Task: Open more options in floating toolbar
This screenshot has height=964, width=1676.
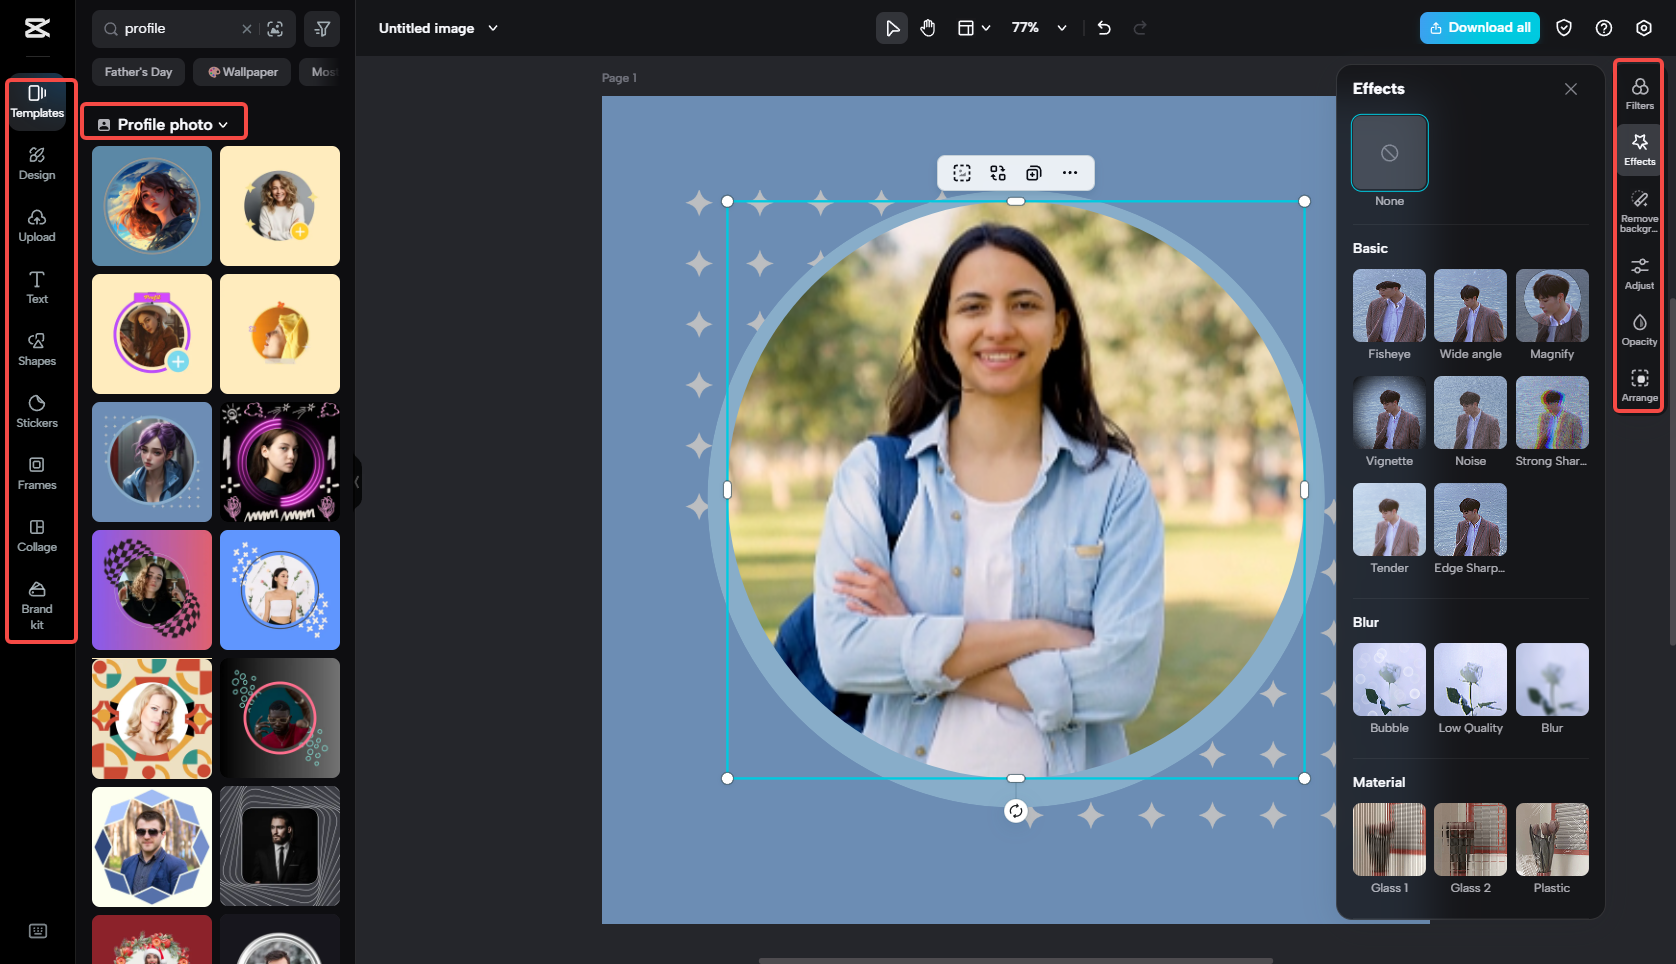Action: point(1070,173)
